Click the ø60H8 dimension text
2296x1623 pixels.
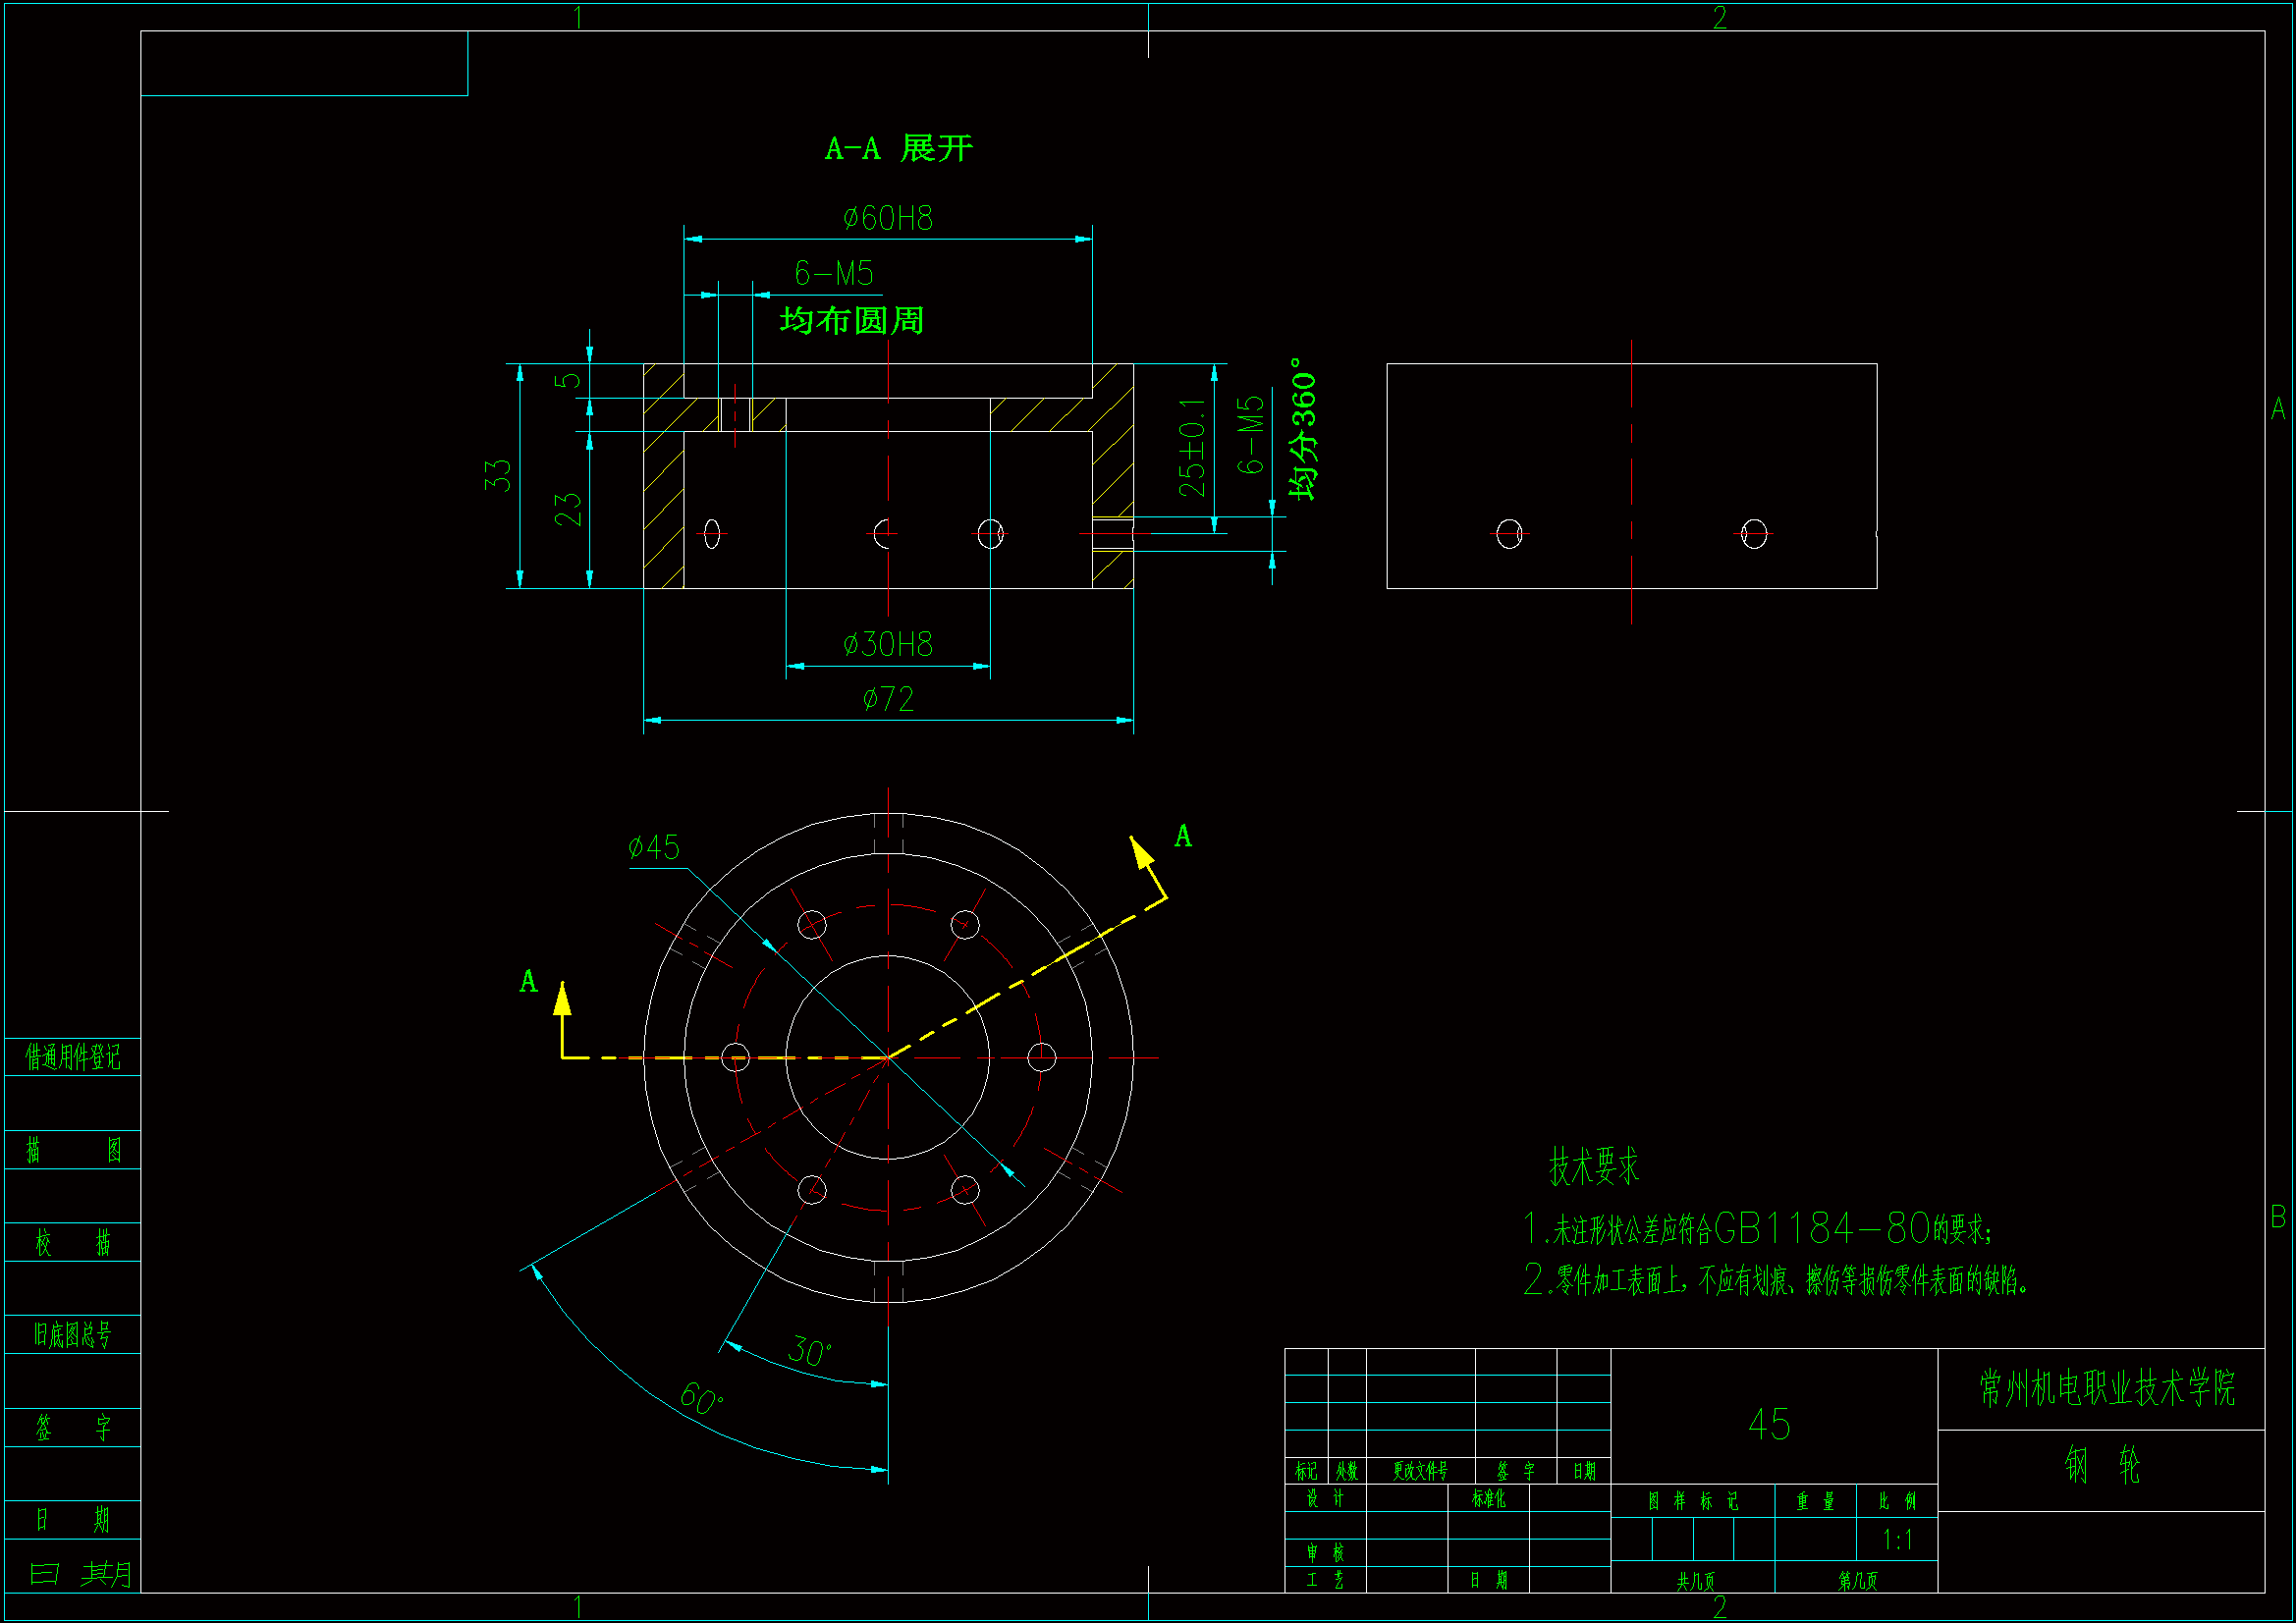click(887, 218)
